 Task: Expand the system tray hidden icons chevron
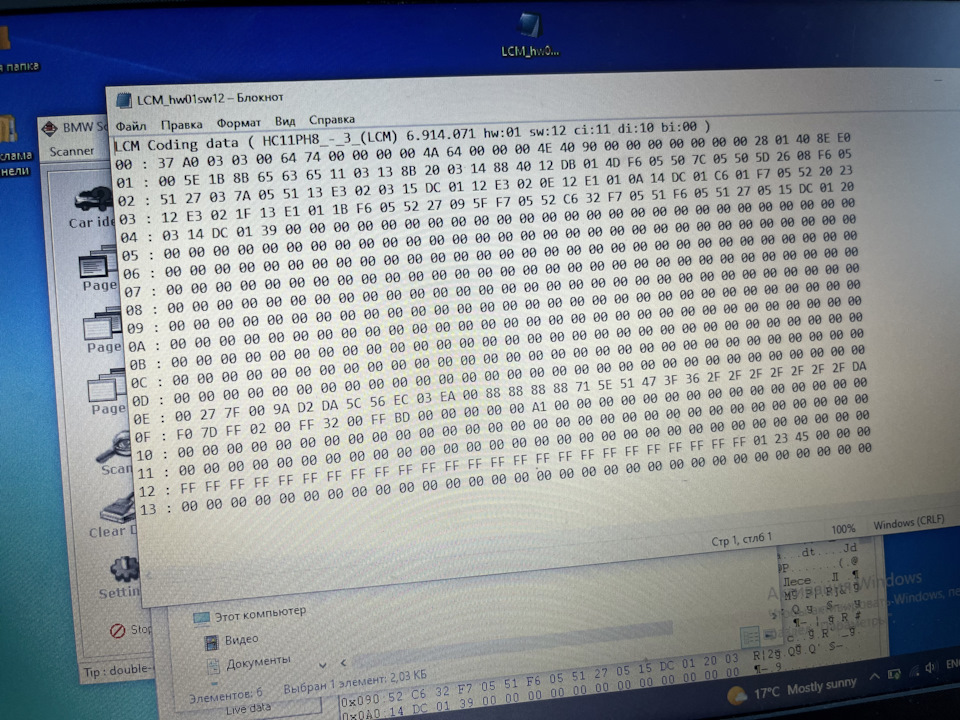pos(874,676)
